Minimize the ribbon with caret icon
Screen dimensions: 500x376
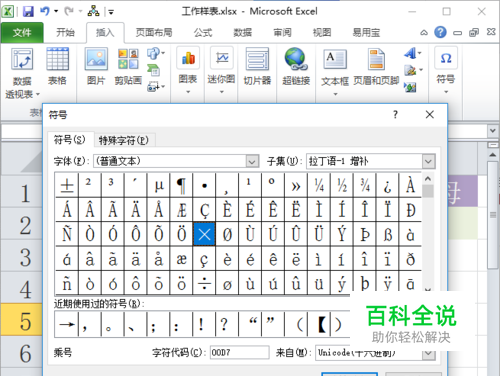point(424,33)
